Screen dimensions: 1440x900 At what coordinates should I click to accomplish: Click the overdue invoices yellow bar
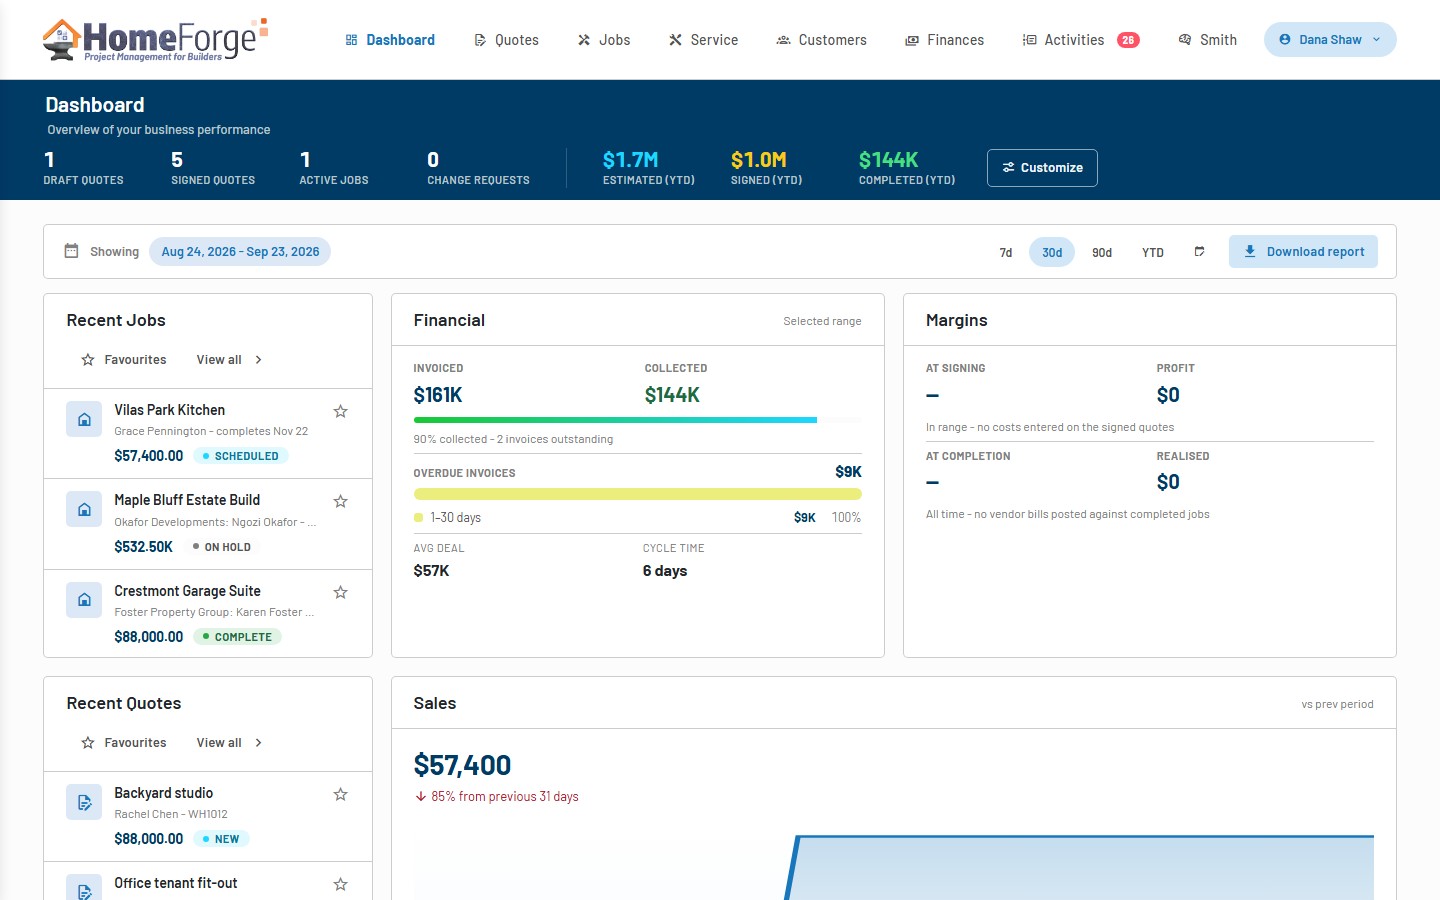637,494
